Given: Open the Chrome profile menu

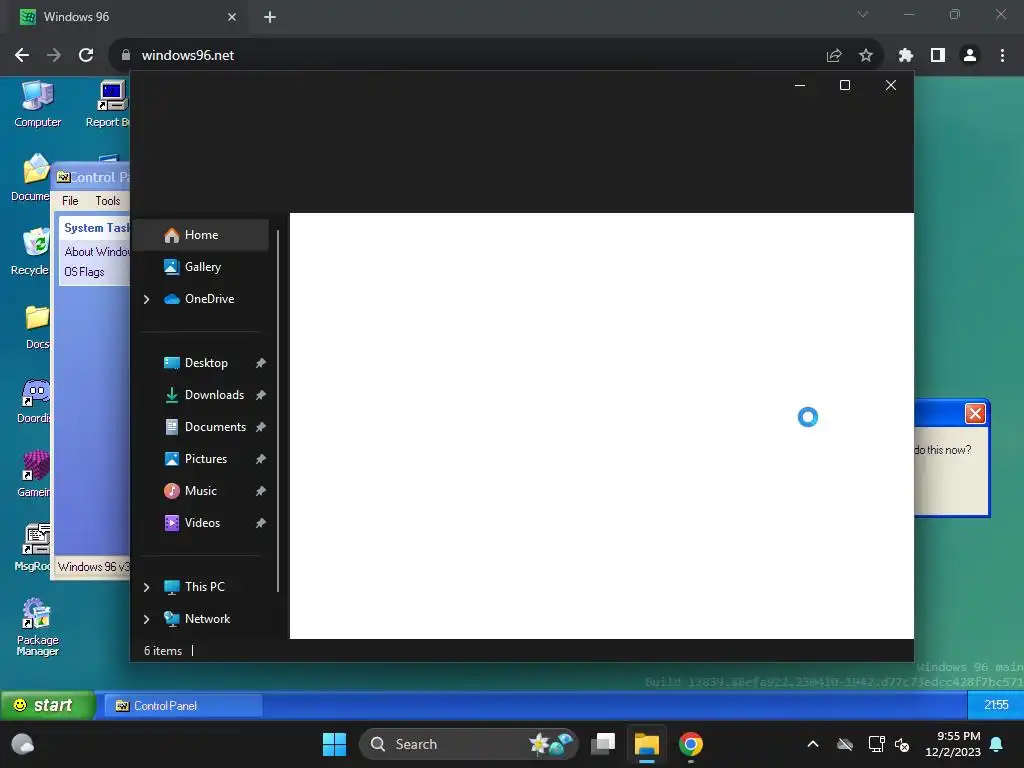Looking at the screenshot, I should (970, 56).
